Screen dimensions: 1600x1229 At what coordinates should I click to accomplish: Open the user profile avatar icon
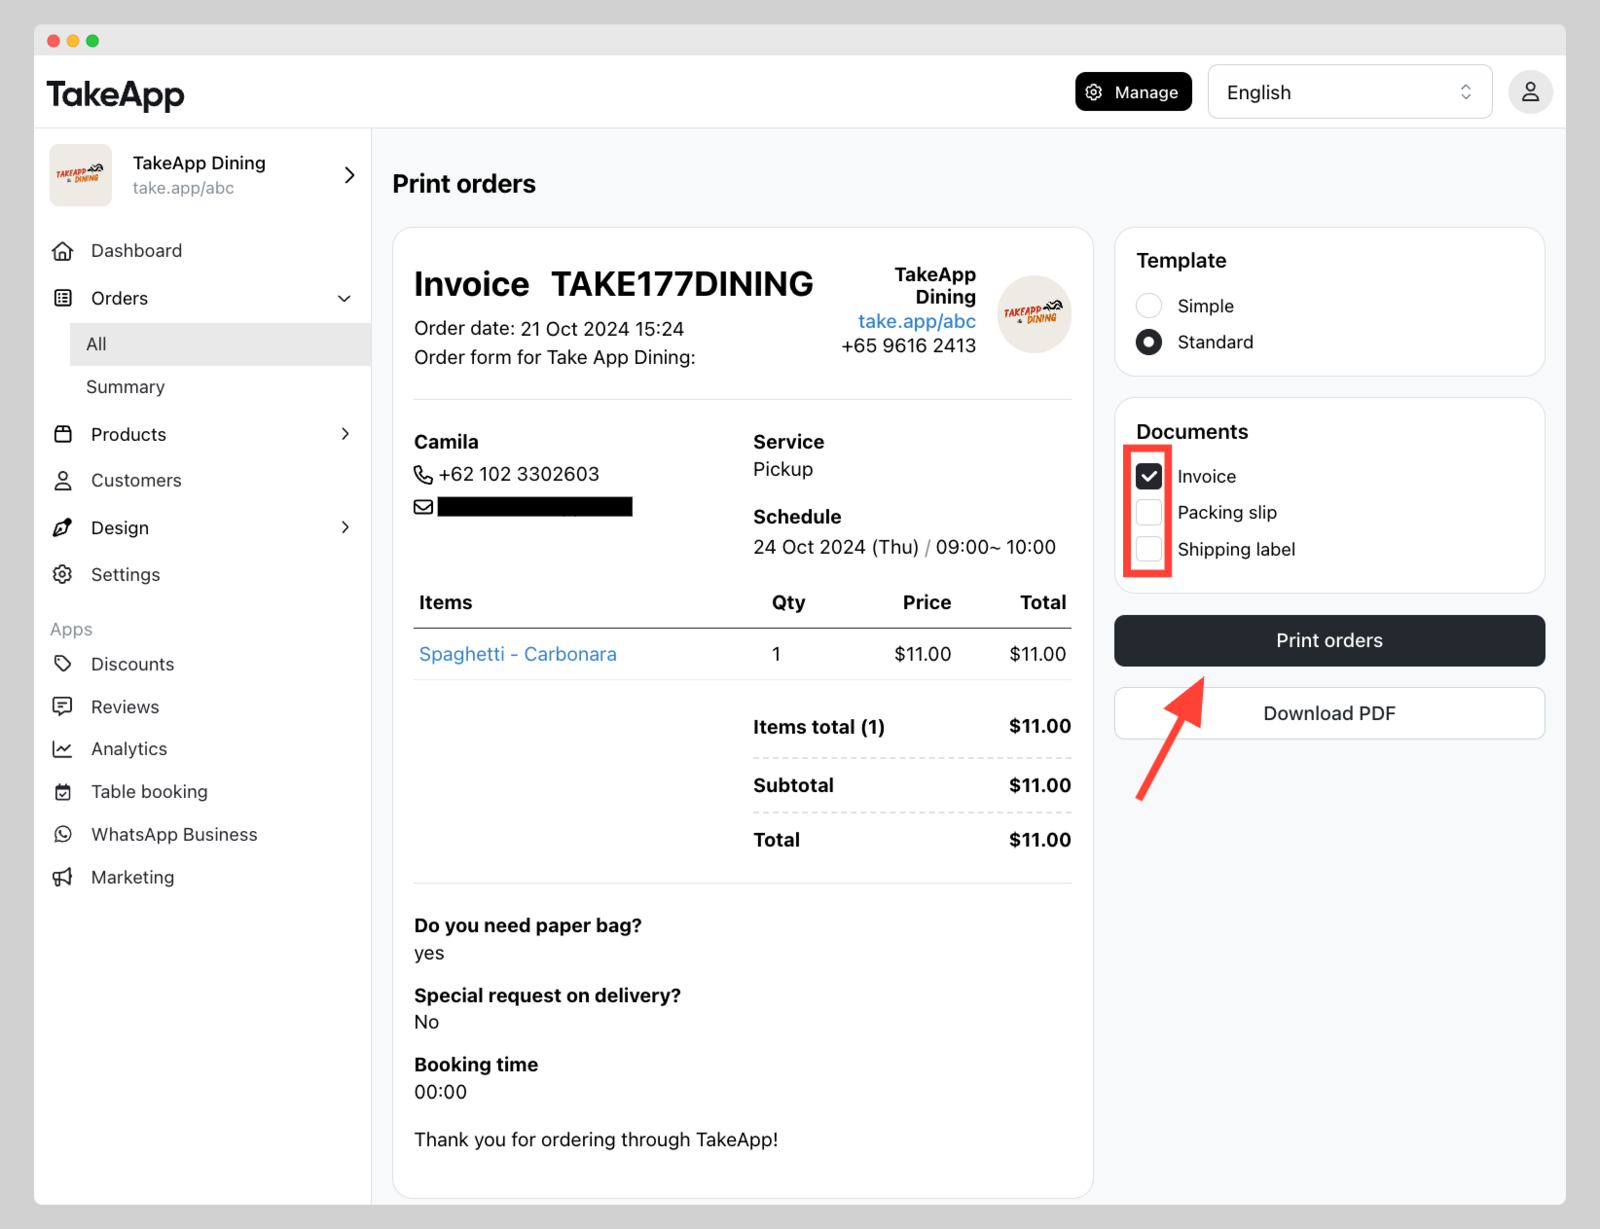pyautogui.click(x=1530, y=92)
